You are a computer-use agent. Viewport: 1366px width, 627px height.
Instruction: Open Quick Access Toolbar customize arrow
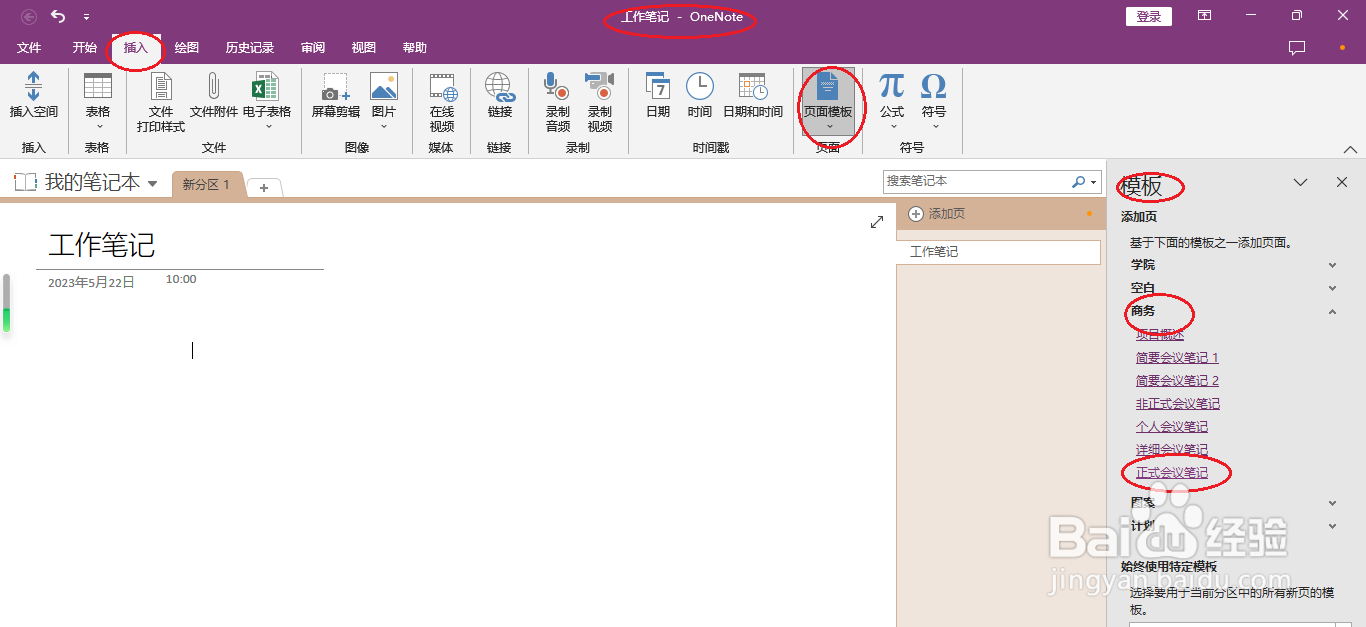pos(86,17)
